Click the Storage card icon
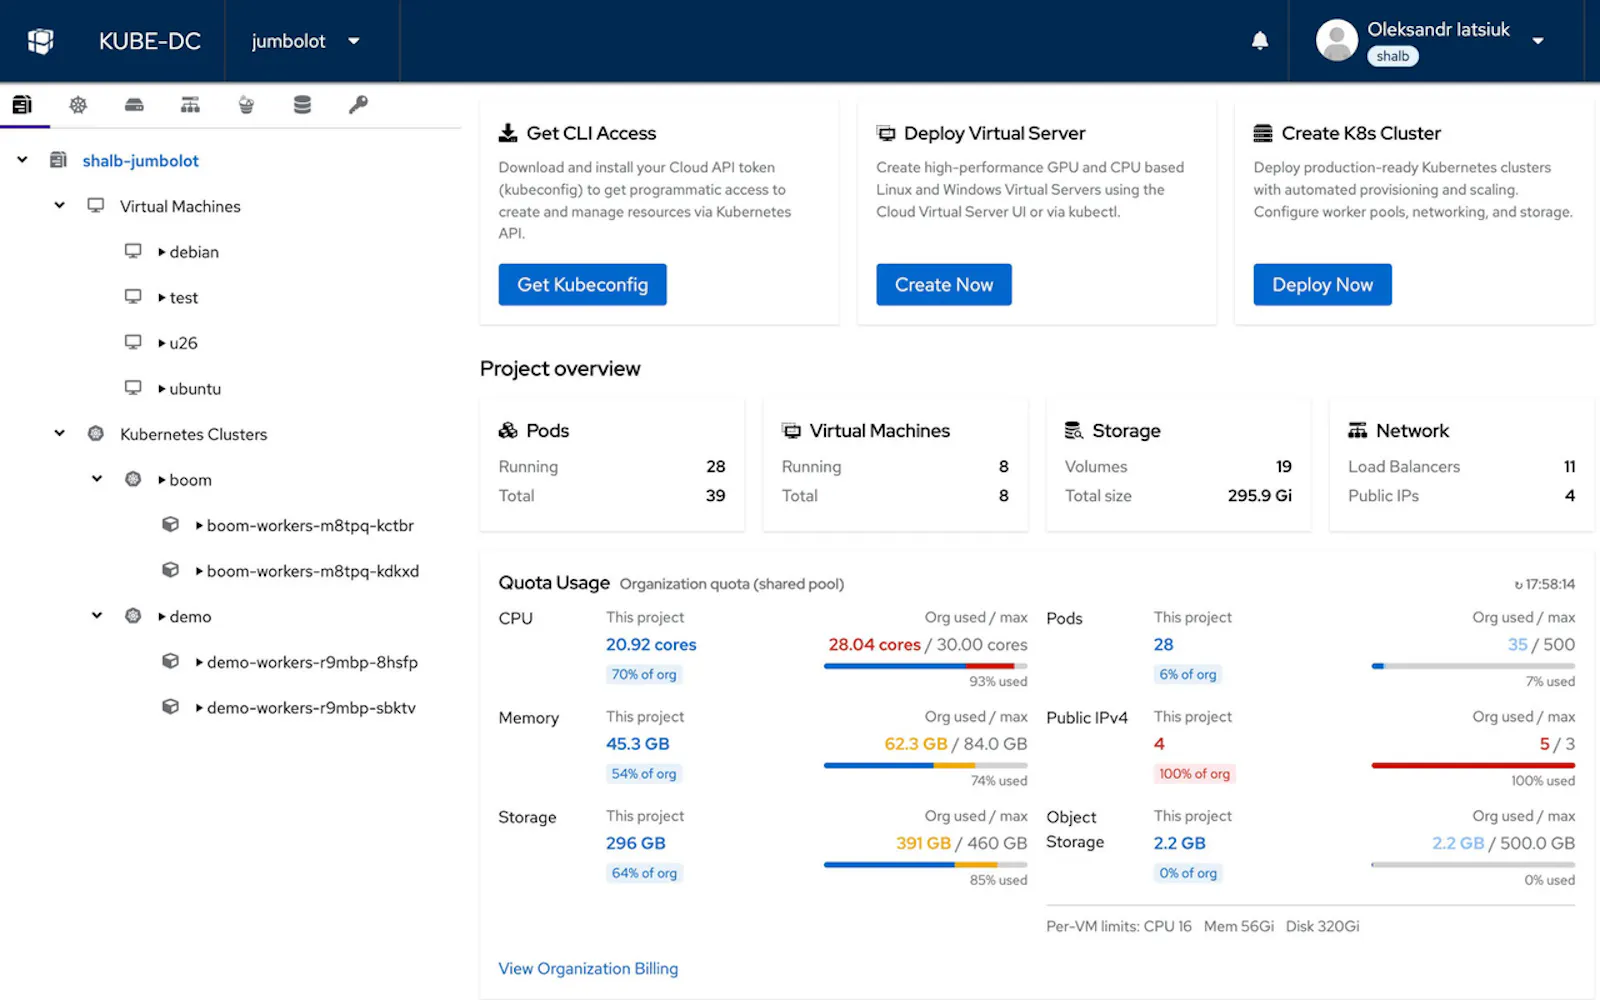The width and height of the screenshot is (1600, 1000). 1074,430
